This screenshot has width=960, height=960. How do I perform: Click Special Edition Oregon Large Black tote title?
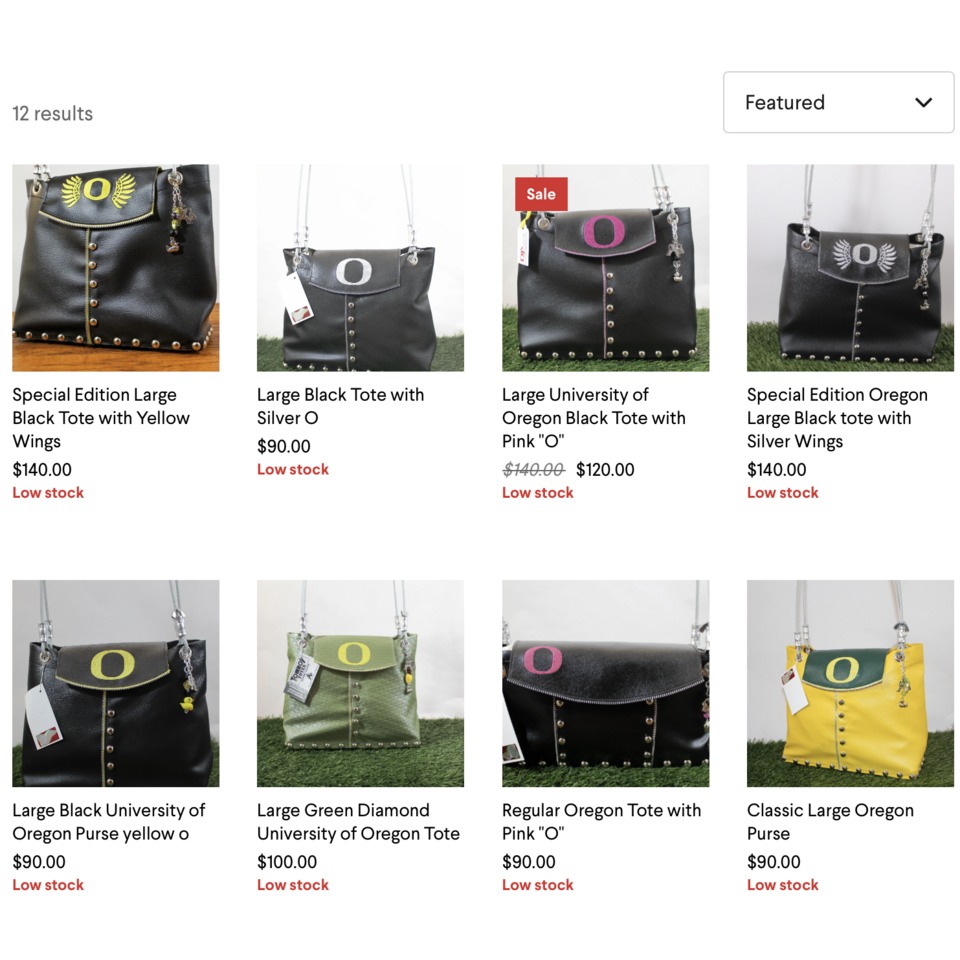tap(837, 418)
